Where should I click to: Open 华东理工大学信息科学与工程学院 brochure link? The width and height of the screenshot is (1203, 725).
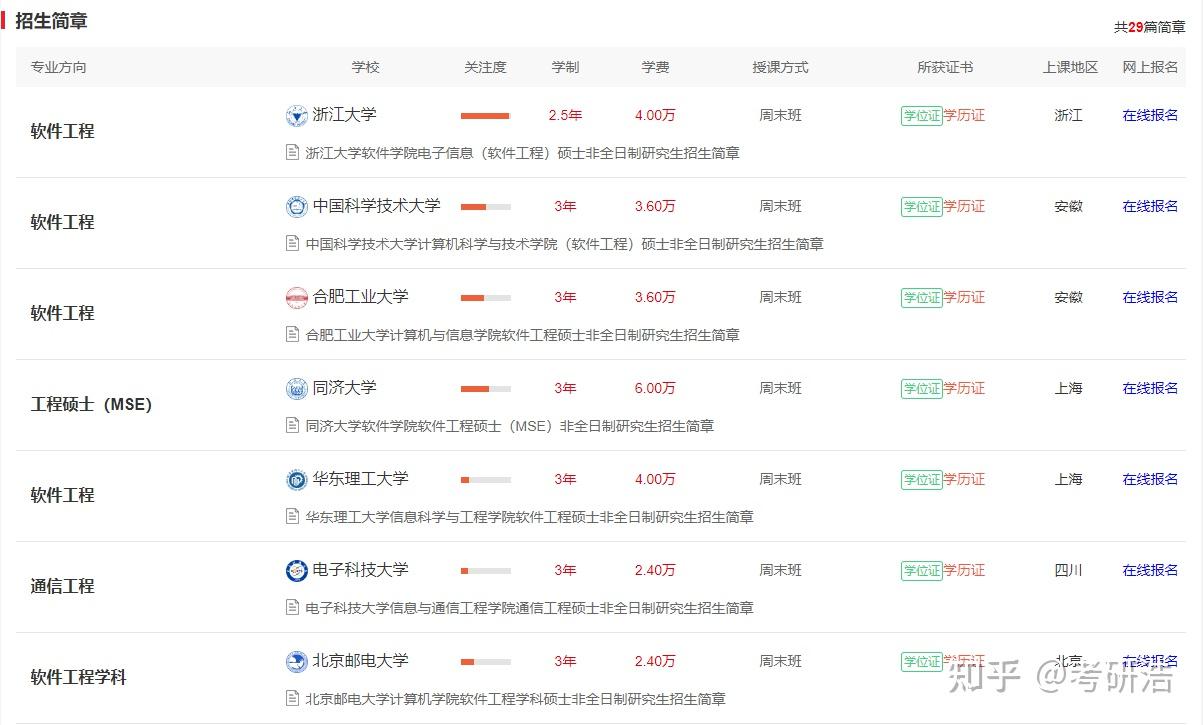[x=529, y=517]
